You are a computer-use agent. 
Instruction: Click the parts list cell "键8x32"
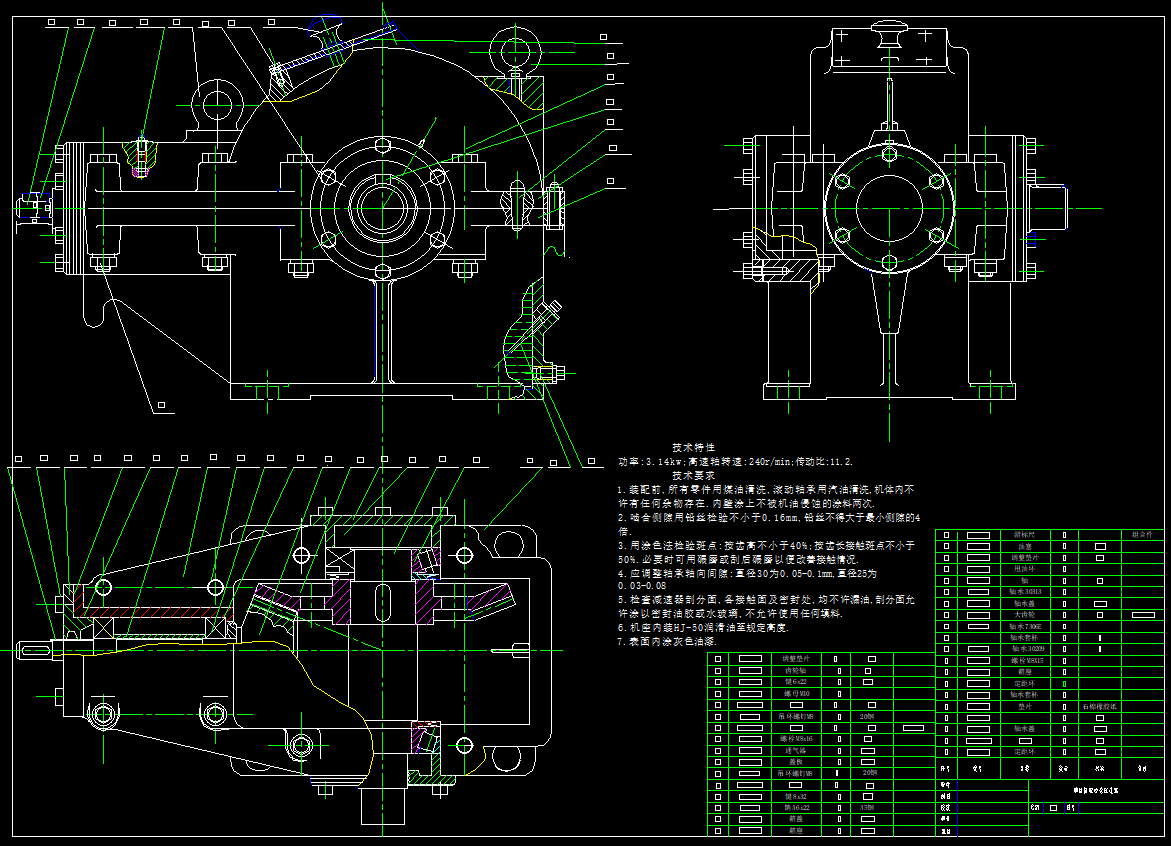coord(795,796)
